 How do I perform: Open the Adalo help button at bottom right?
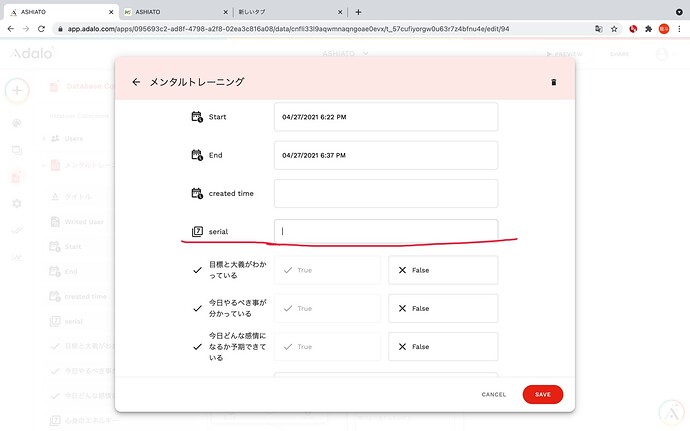click(x=671, y=413)
